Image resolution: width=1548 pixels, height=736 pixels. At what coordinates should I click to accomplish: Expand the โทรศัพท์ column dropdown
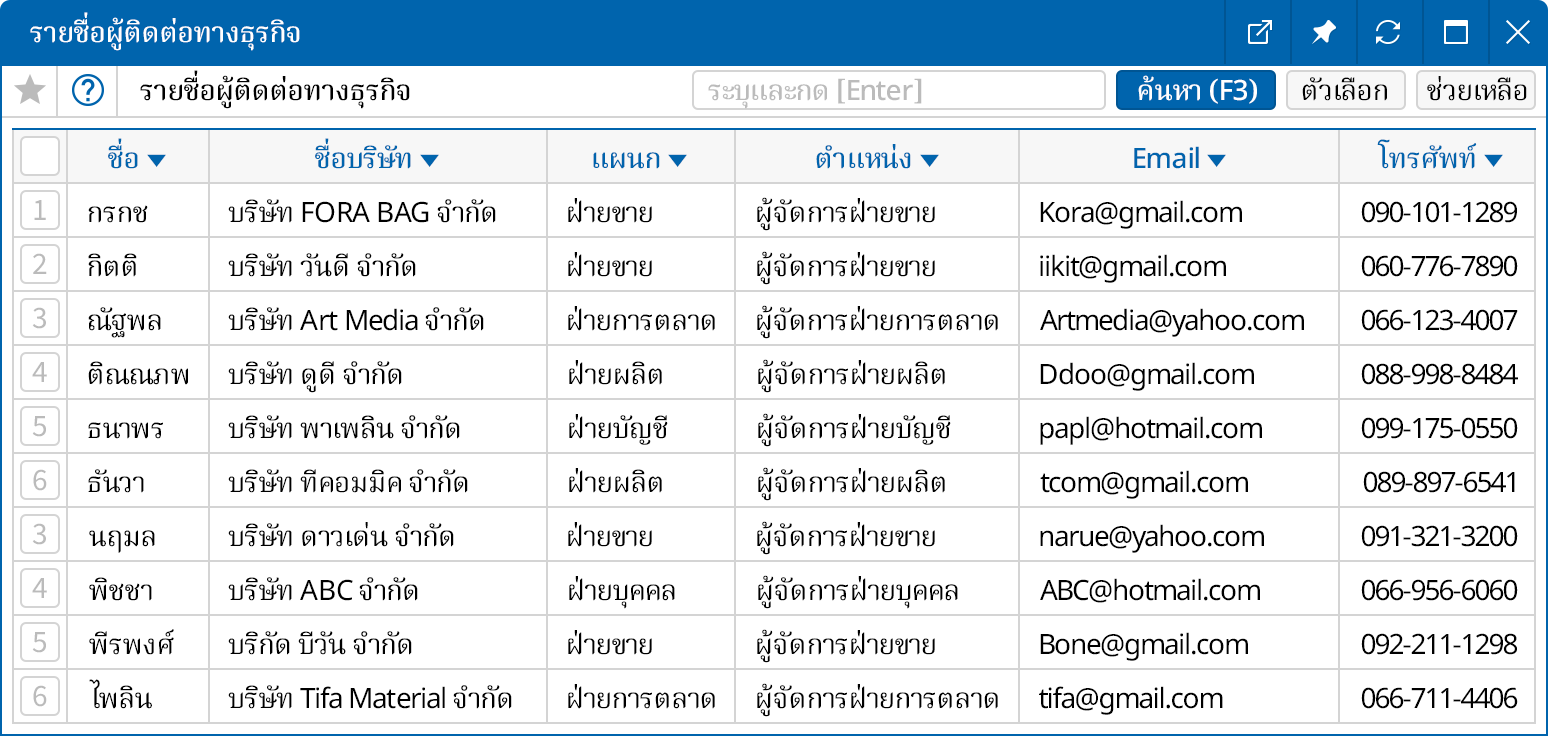click(1493, 160)
